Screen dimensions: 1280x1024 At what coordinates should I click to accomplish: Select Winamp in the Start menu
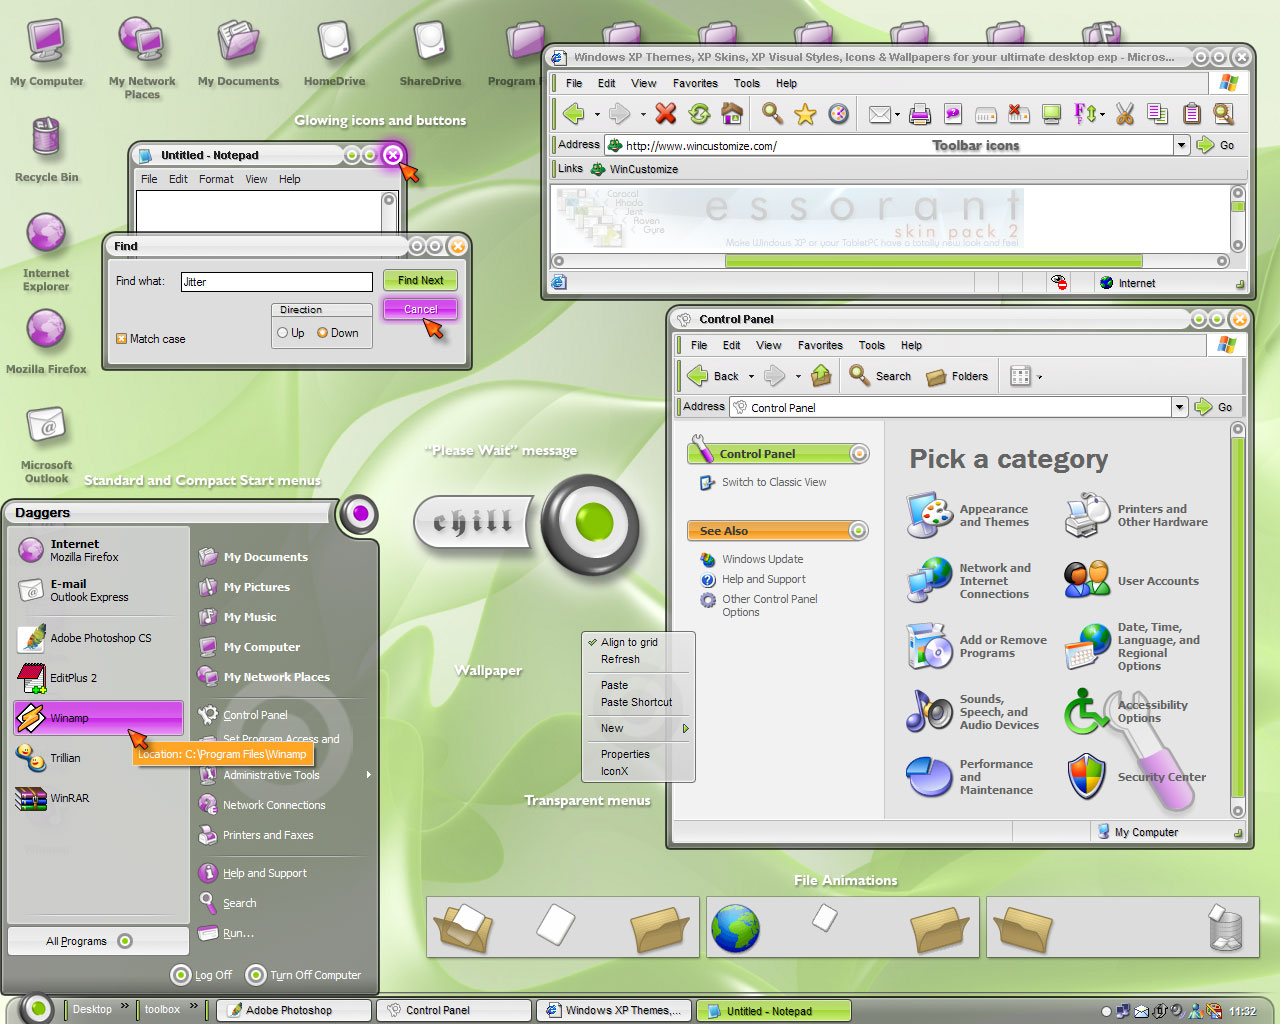click(98, 718)
